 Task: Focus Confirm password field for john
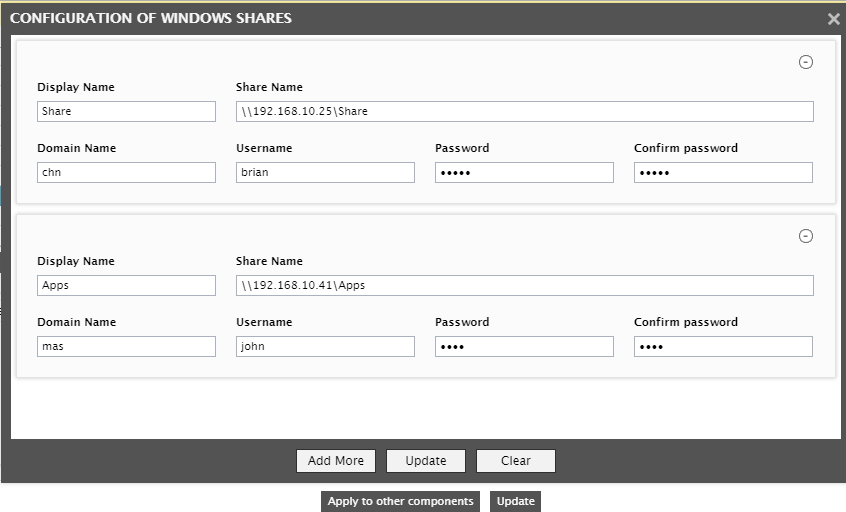pos(723,346)
